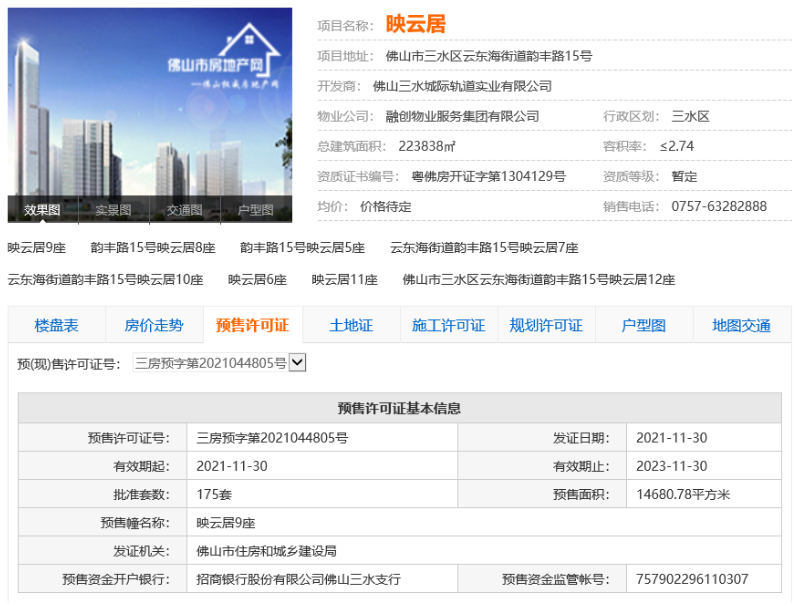Click the 映云居 project title

coord(416,24)
